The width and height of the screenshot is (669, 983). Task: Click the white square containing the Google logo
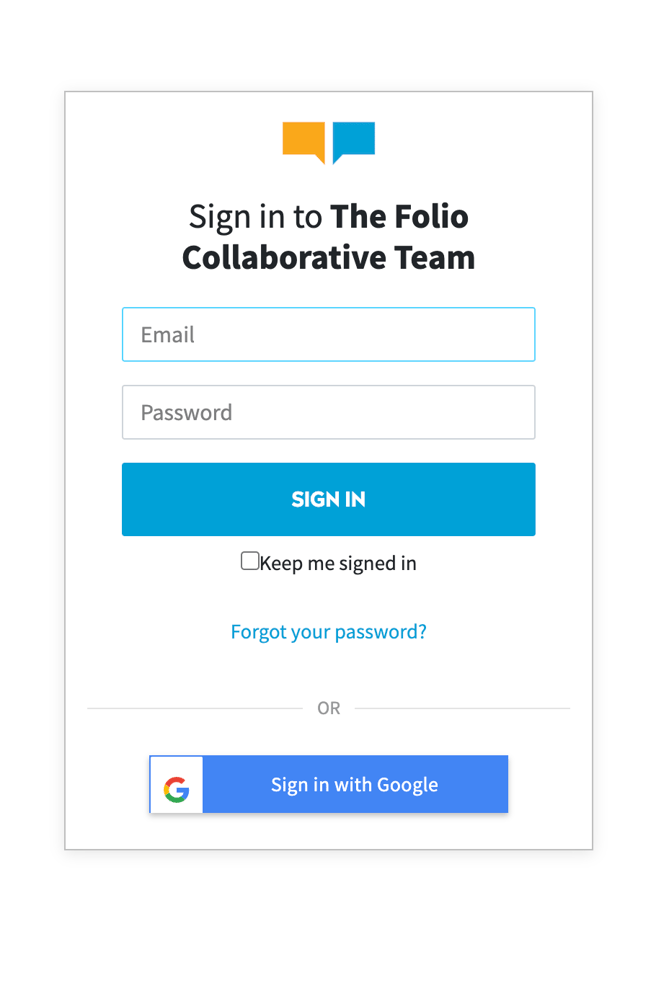175,784
